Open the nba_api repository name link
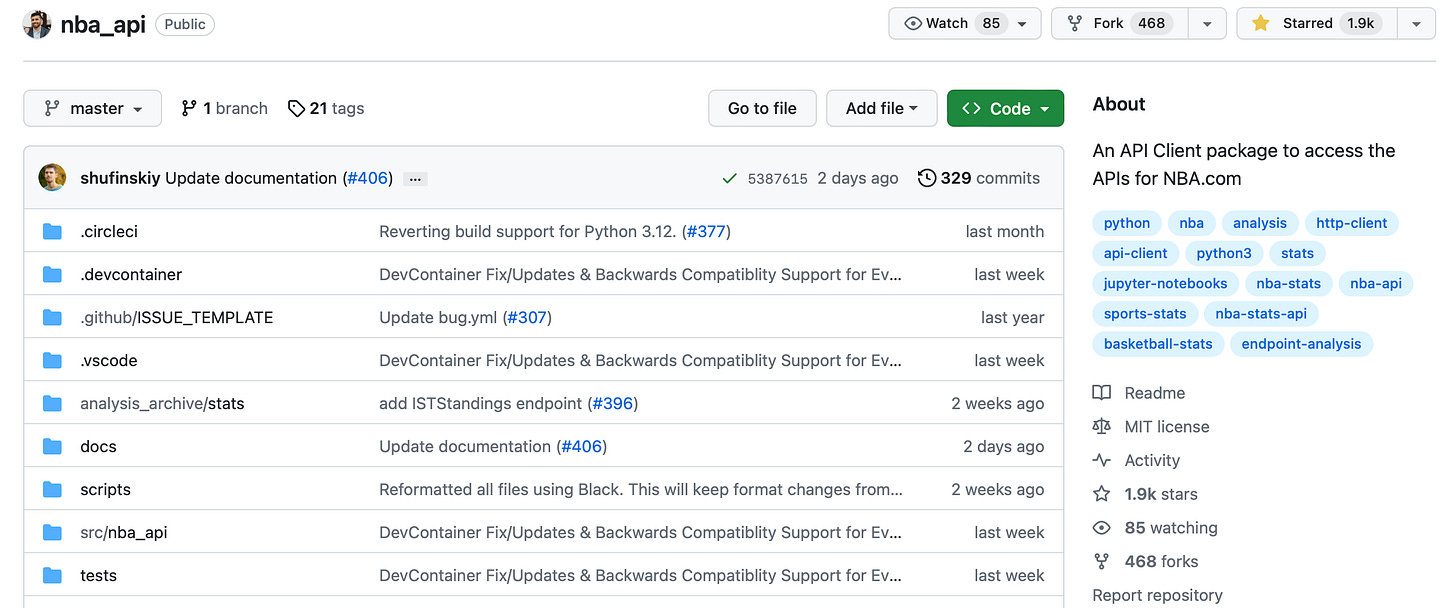 pyautogui.click(x=103, y=24)
